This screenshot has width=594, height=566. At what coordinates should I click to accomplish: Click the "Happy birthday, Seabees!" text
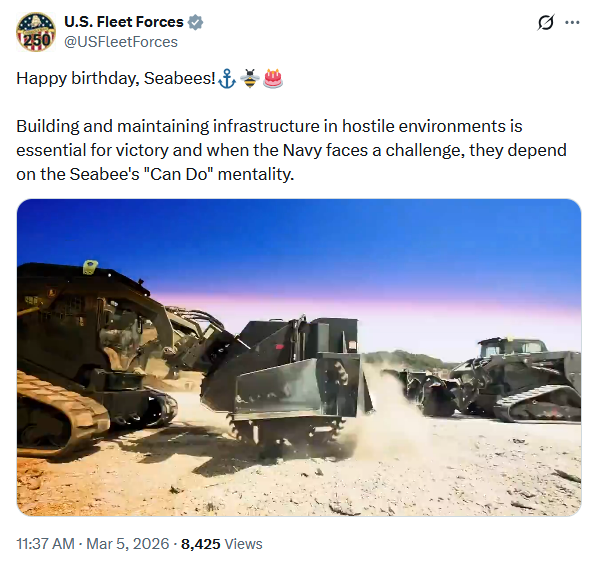pyautogui.click(x=116, y=78)
